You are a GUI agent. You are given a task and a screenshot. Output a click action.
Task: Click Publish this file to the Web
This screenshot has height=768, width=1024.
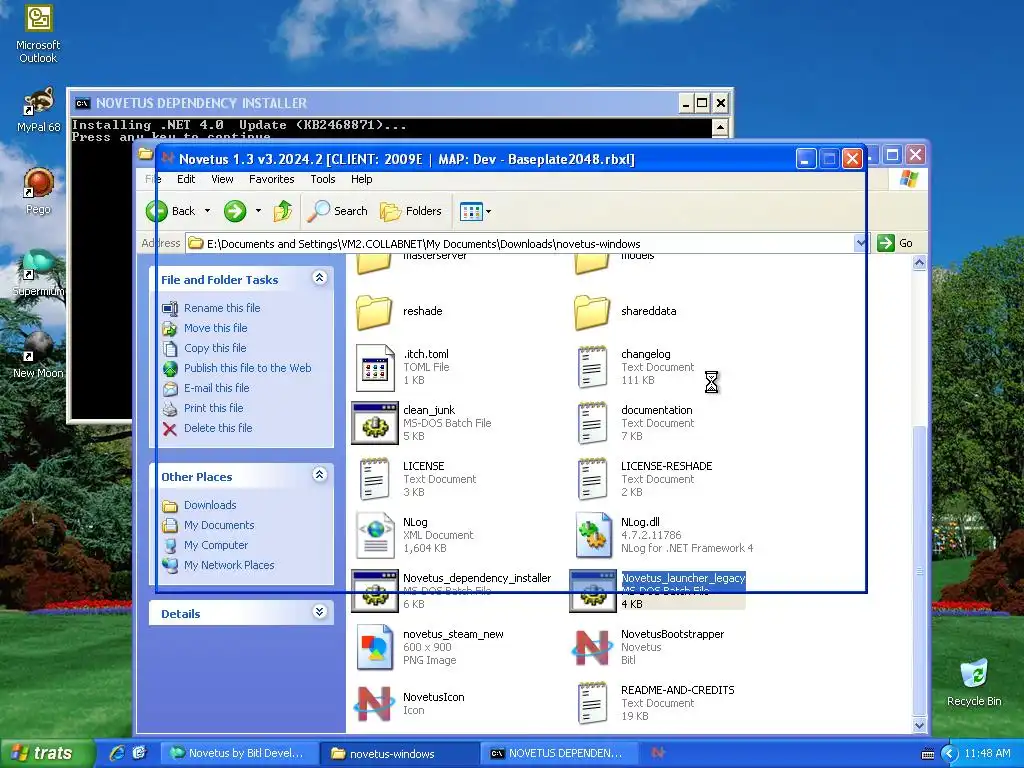(x=248, y=368)
